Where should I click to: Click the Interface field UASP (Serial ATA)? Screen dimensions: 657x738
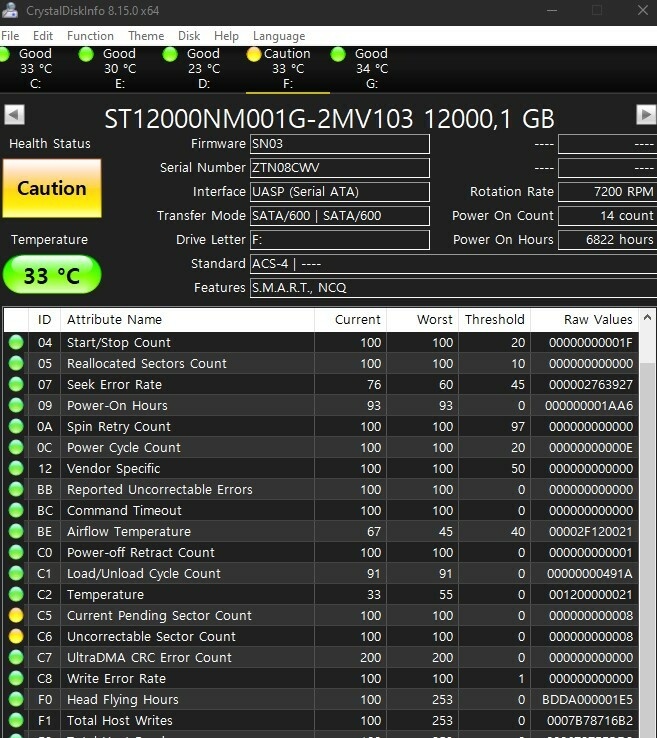tap(339, 192)
